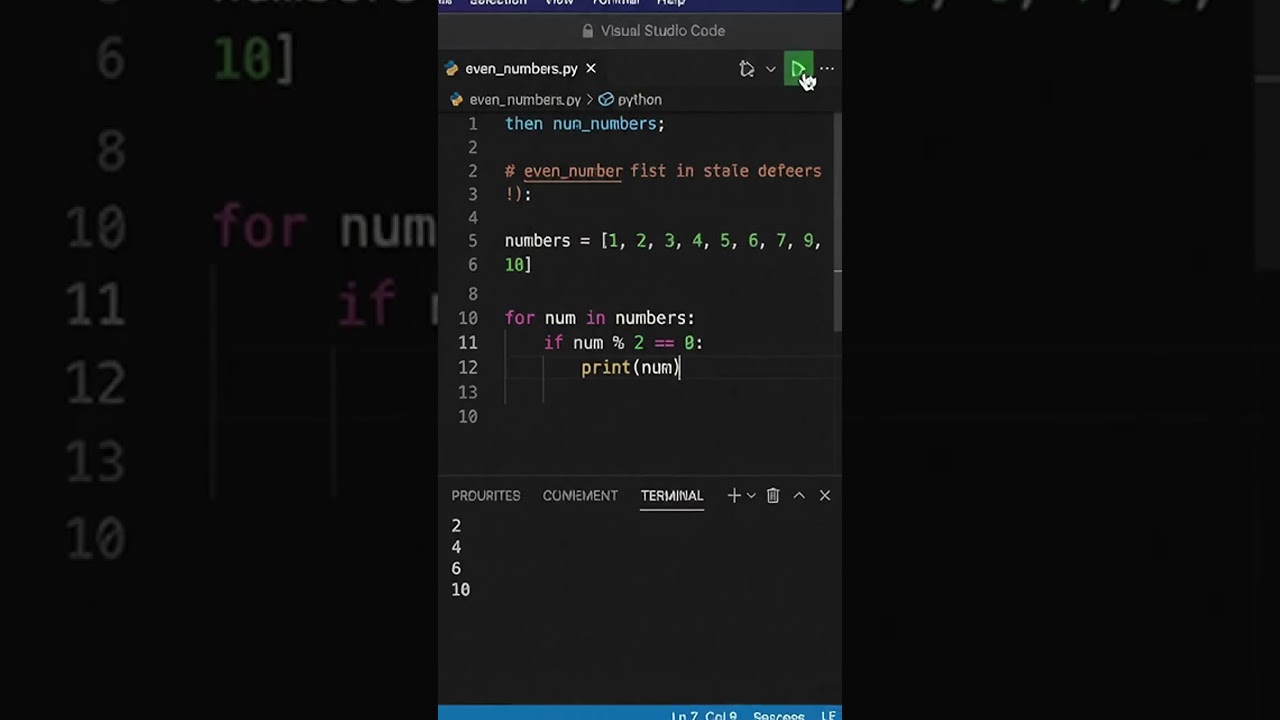Click the even_number comment line

tap(663, 171)
